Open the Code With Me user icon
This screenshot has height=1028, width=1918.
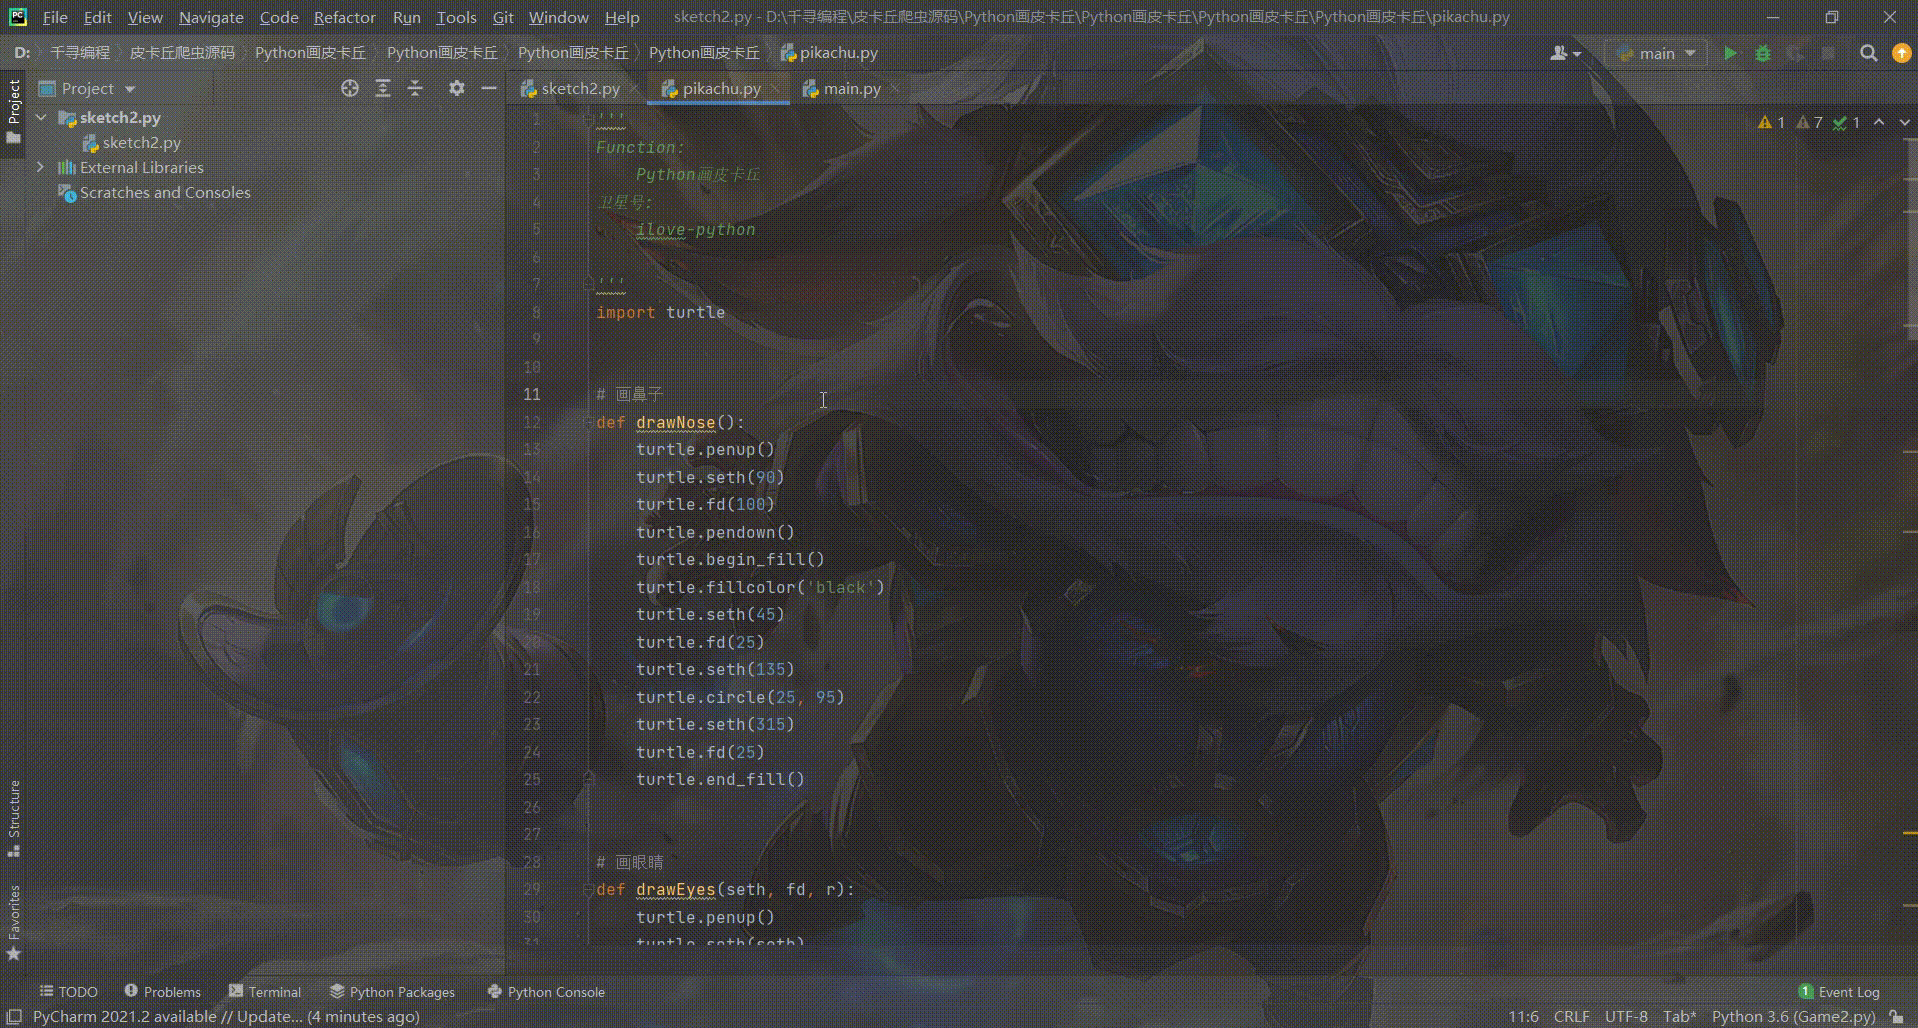coord(1566,53)
